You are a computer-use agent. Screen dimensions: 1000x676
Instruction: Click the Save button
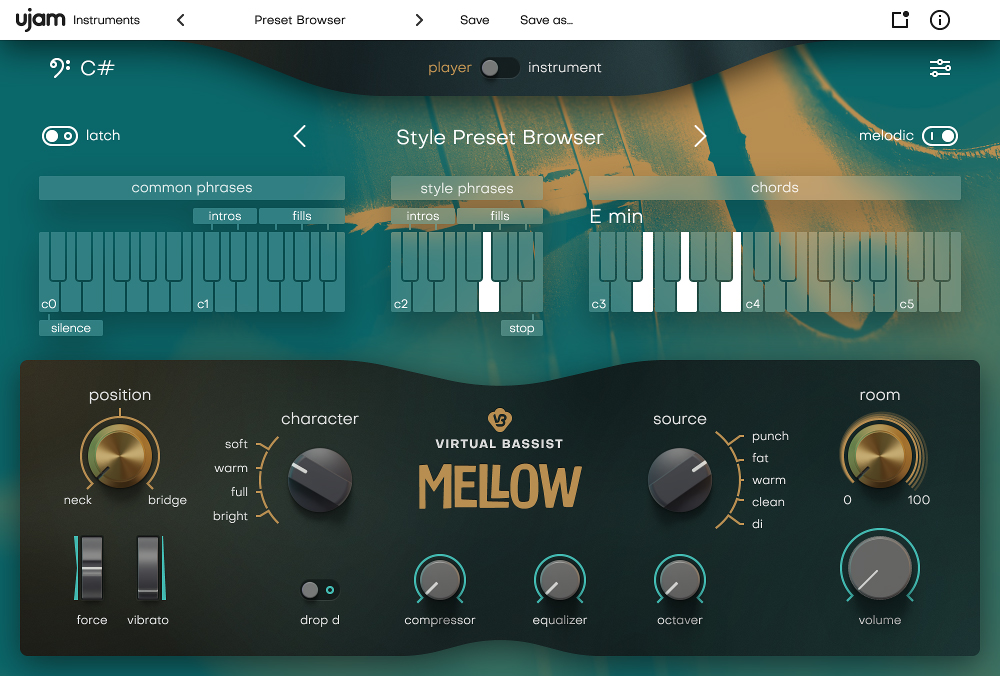474,19
